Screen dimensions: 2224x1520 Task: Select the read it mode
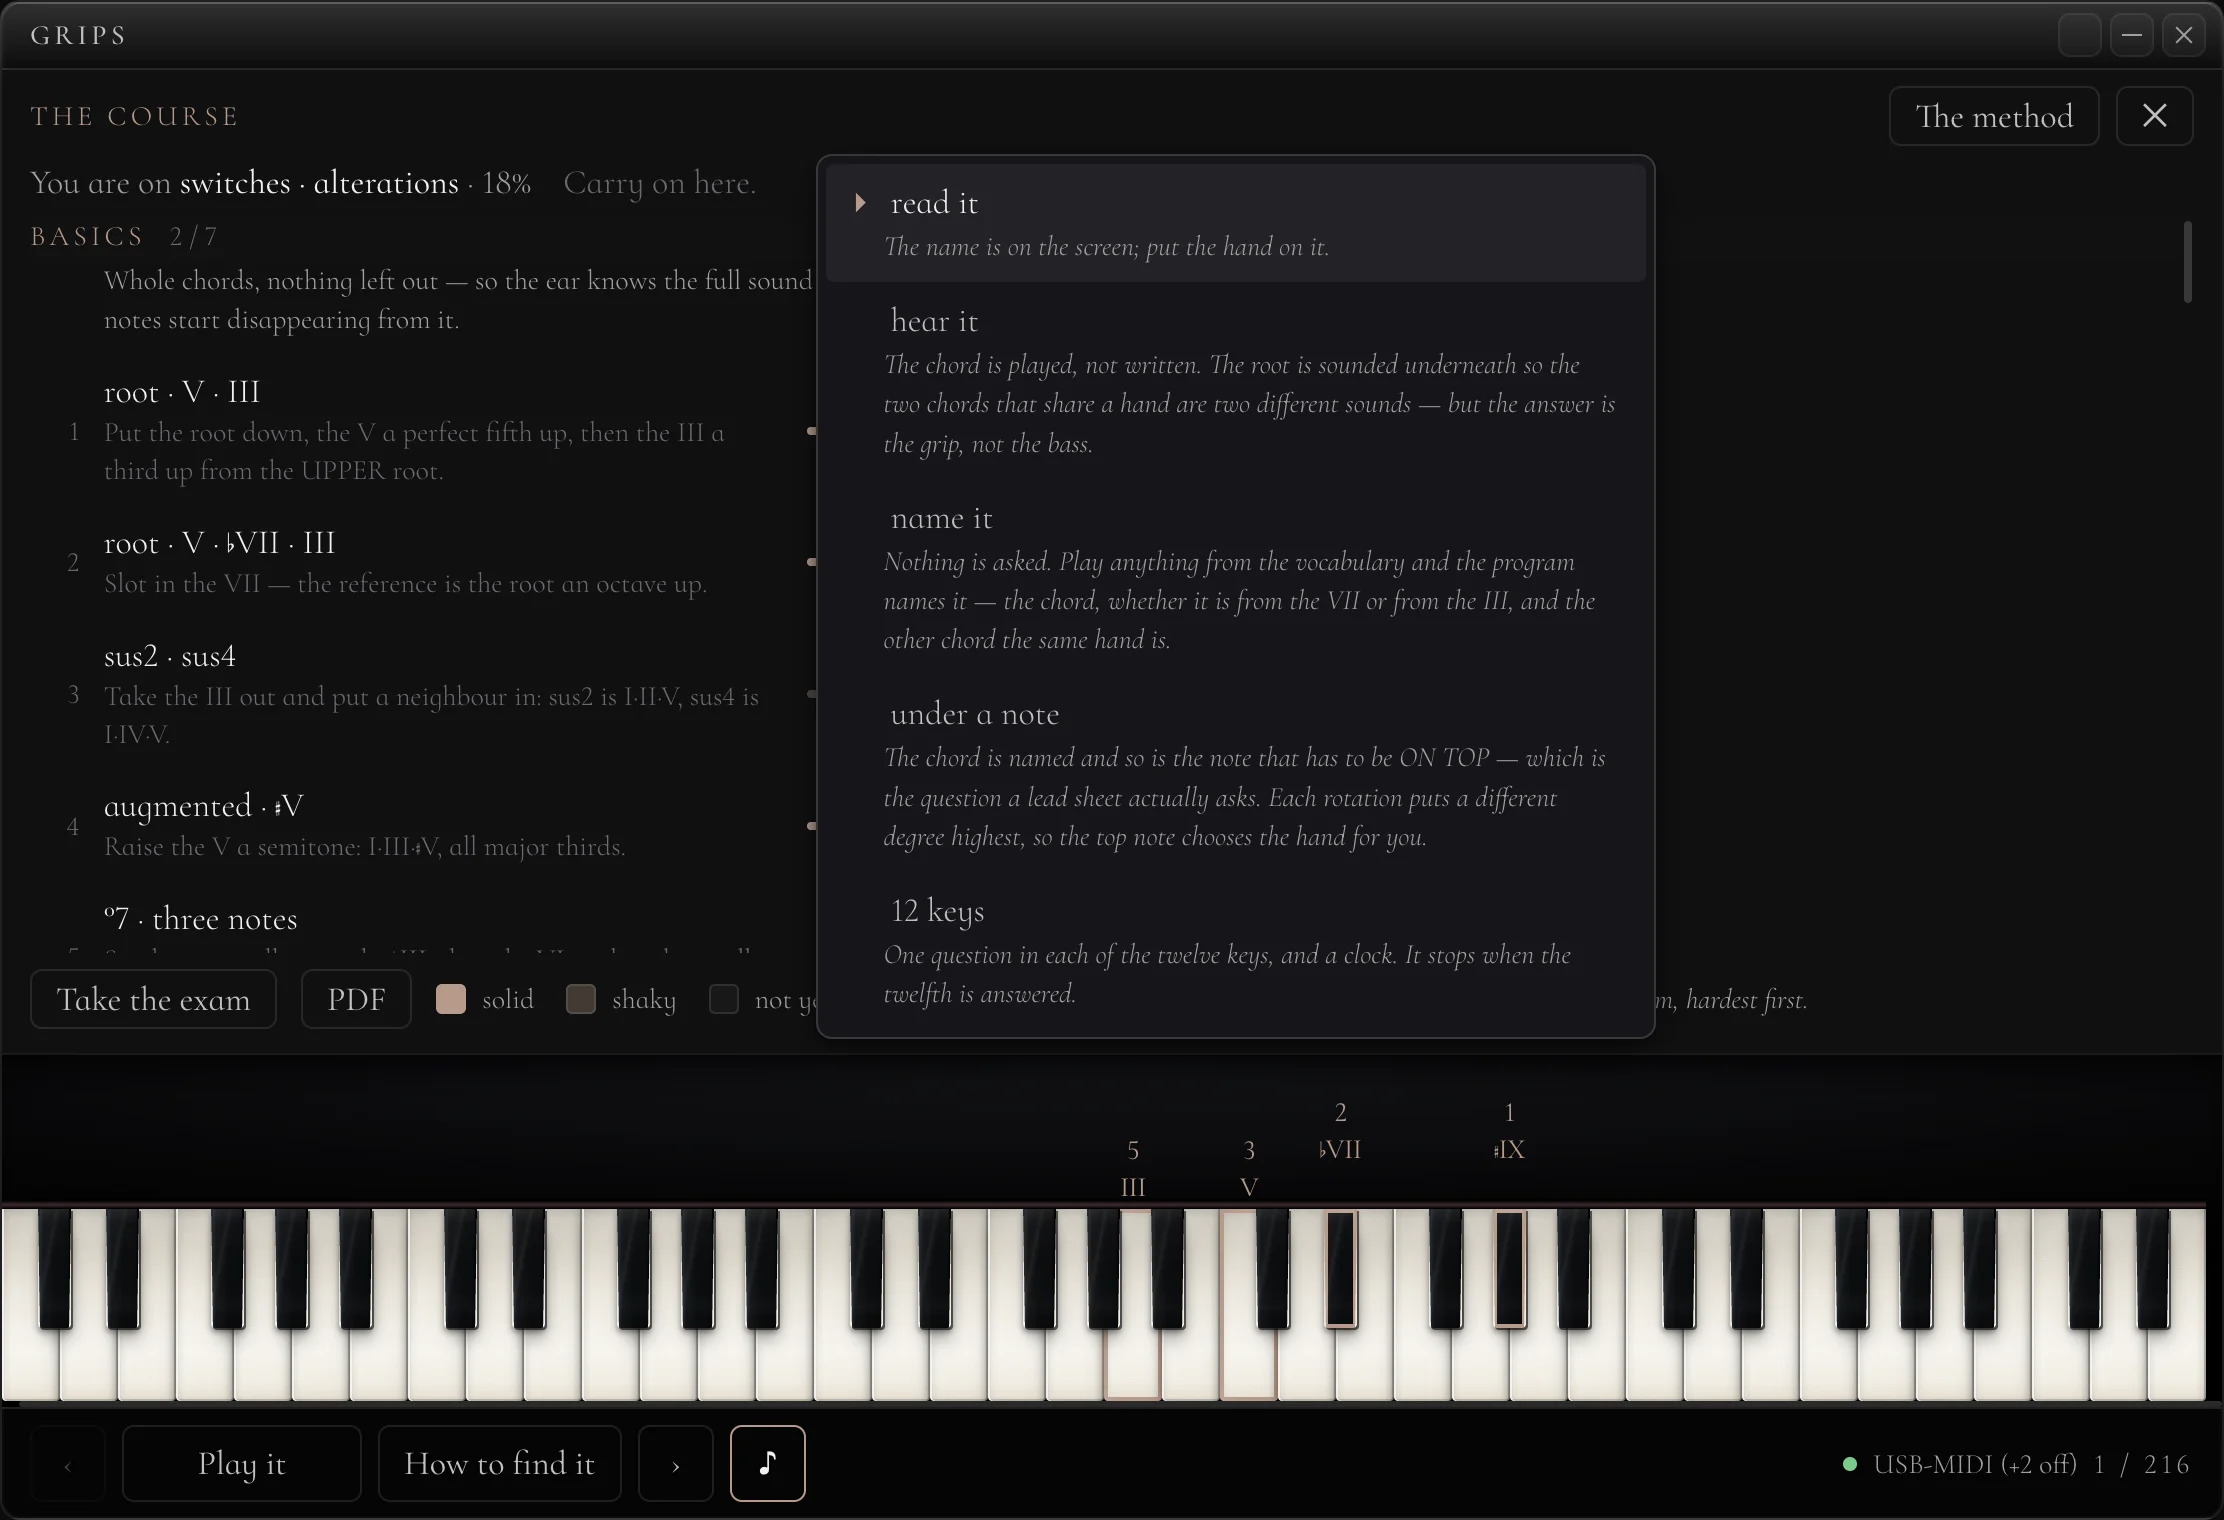tap(1235, 223)
